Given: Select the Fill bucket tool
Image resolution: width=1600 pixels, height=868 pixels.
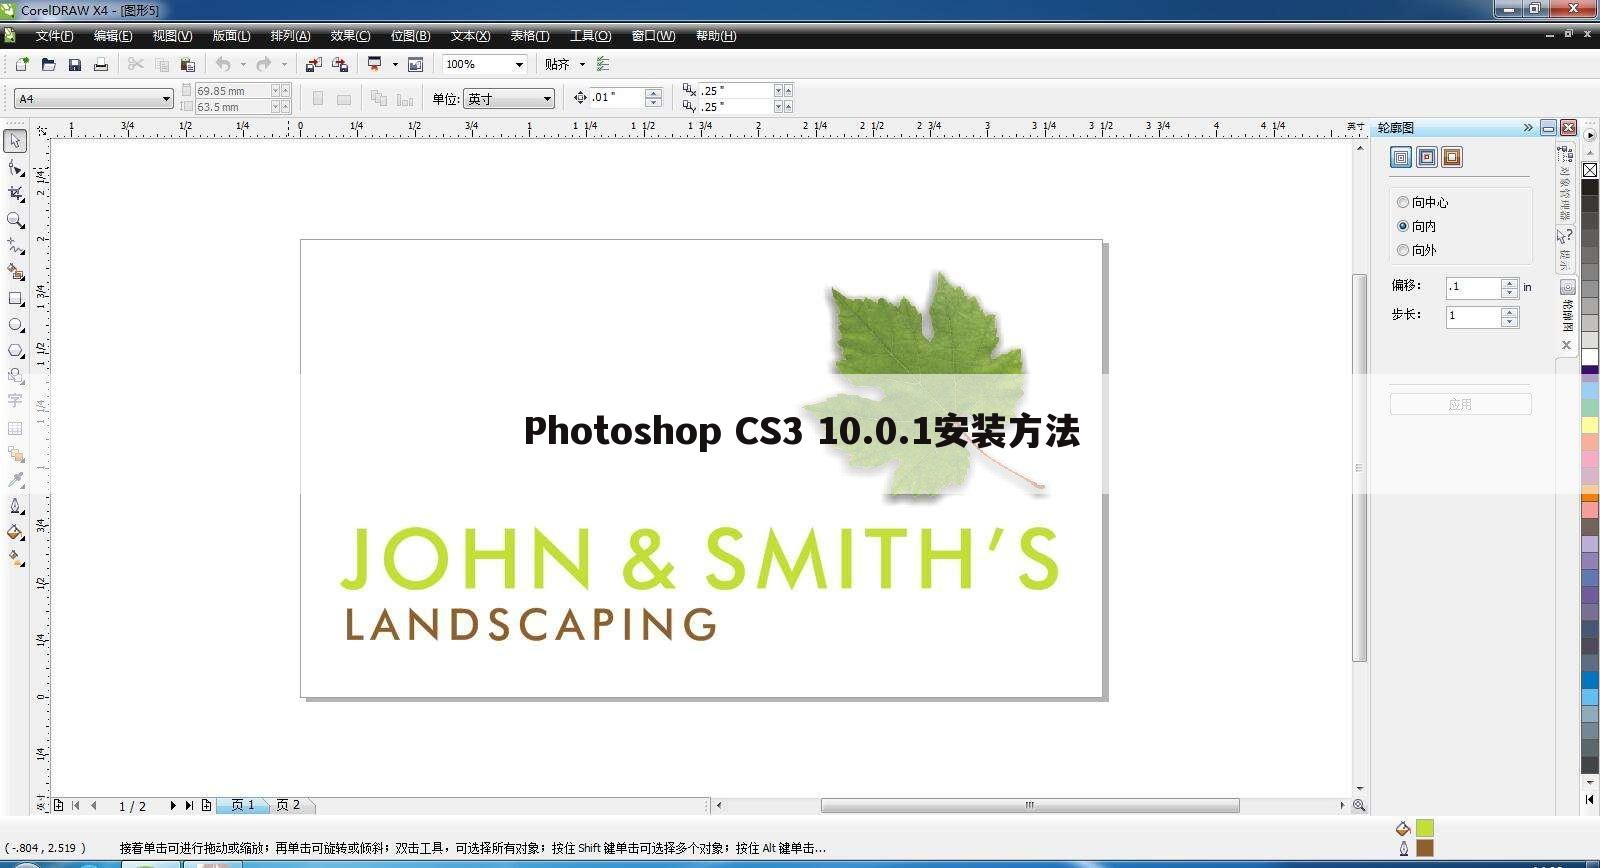Looking at the screenshot, I should 16,532.
